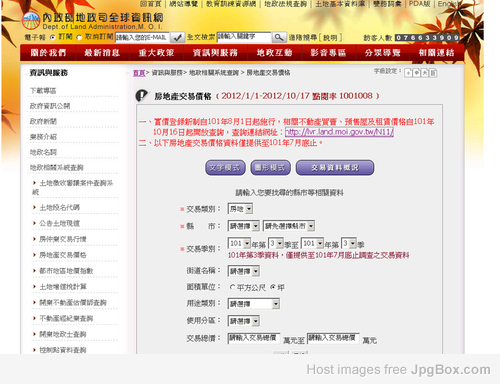The height and width of the screenshot is (384, 500).
Task: Click the magnifier full-text search button
Action: (x=279, y=37)
